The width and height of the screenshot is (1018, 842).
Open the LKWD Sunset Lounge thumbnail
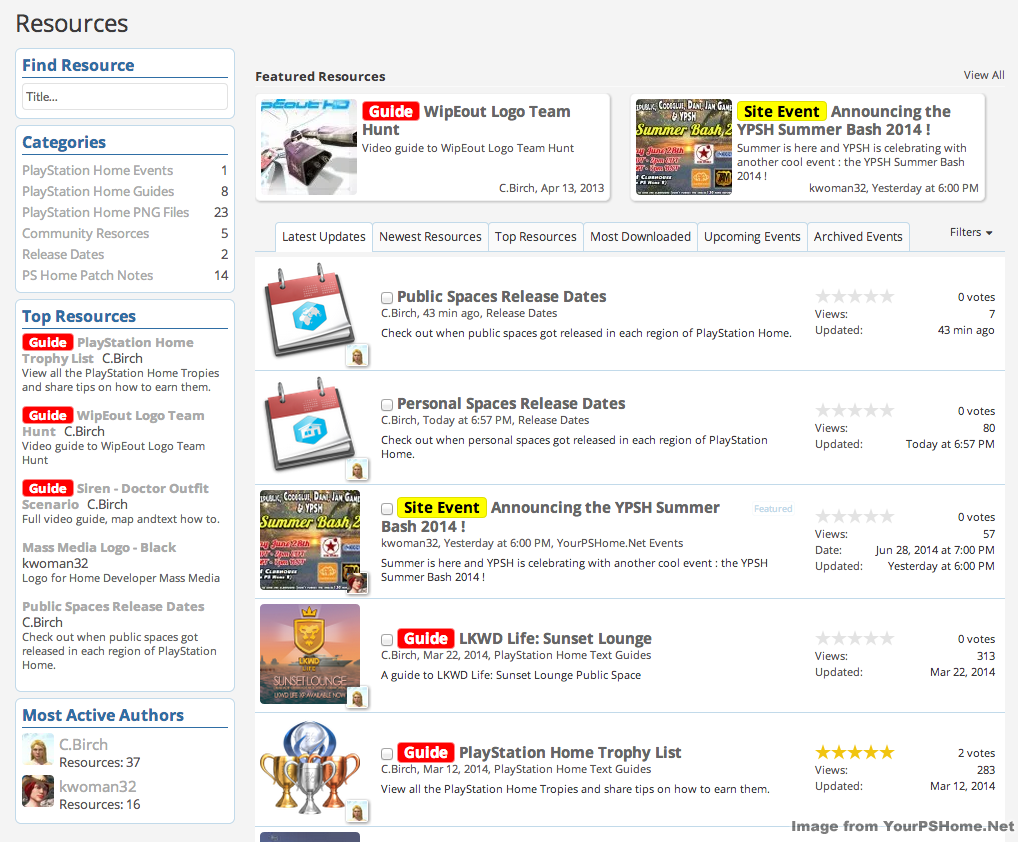tap(310, 654)
